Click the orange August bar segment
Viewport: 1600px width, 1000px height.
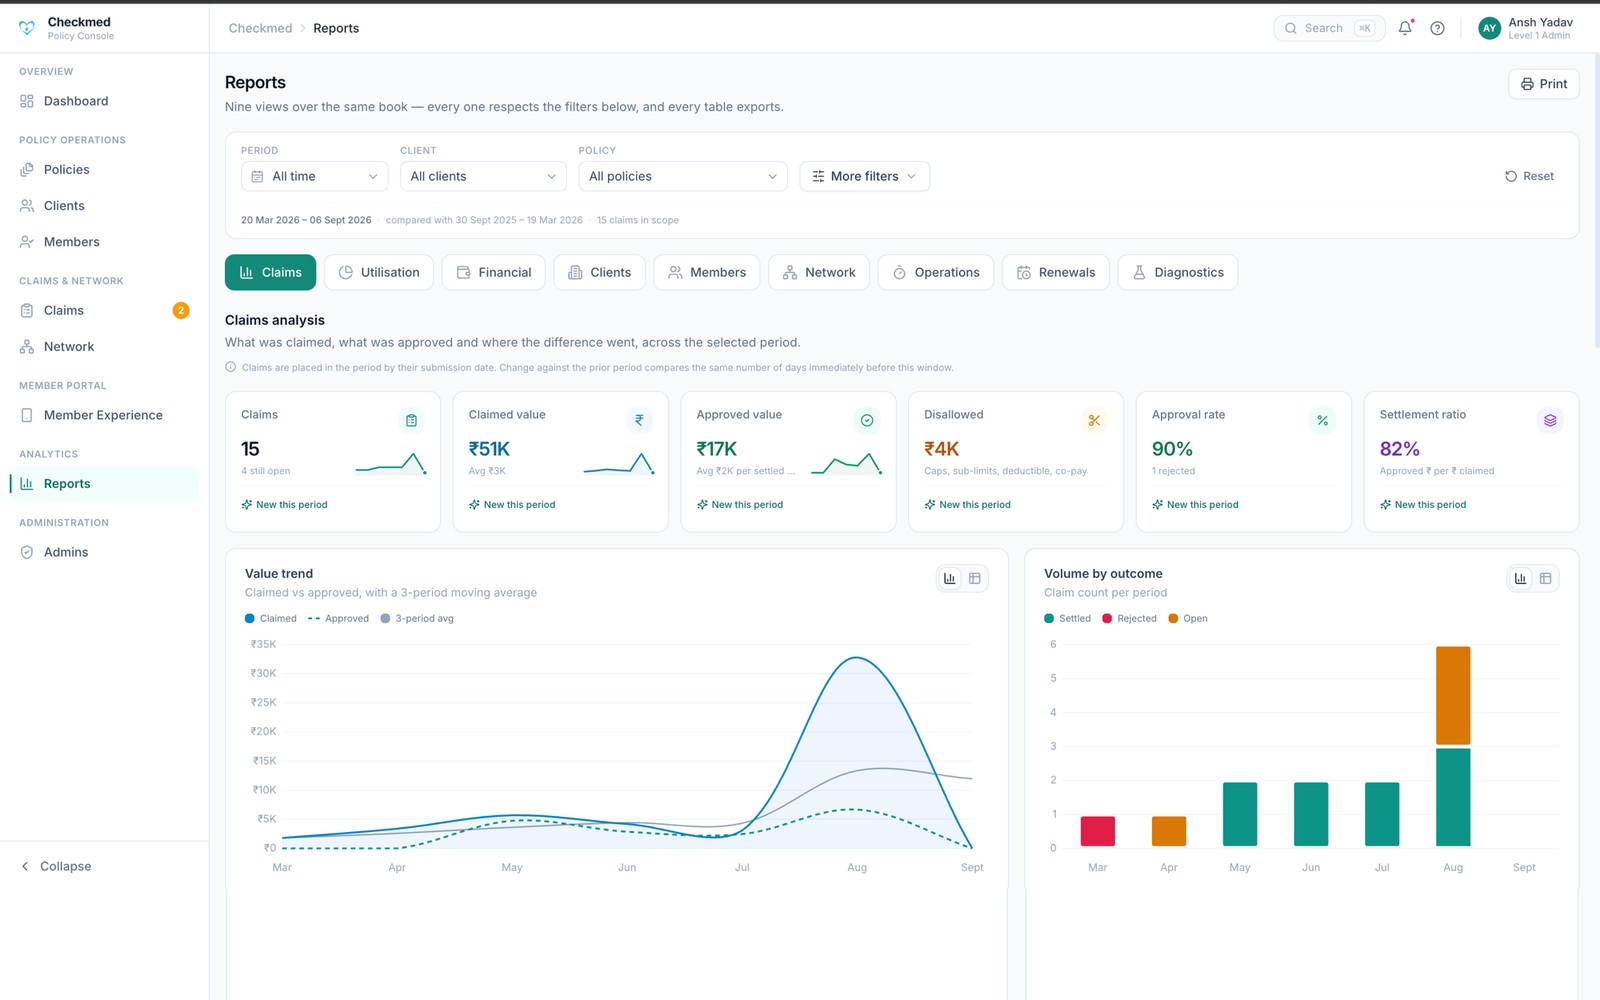pos(1453,695)
